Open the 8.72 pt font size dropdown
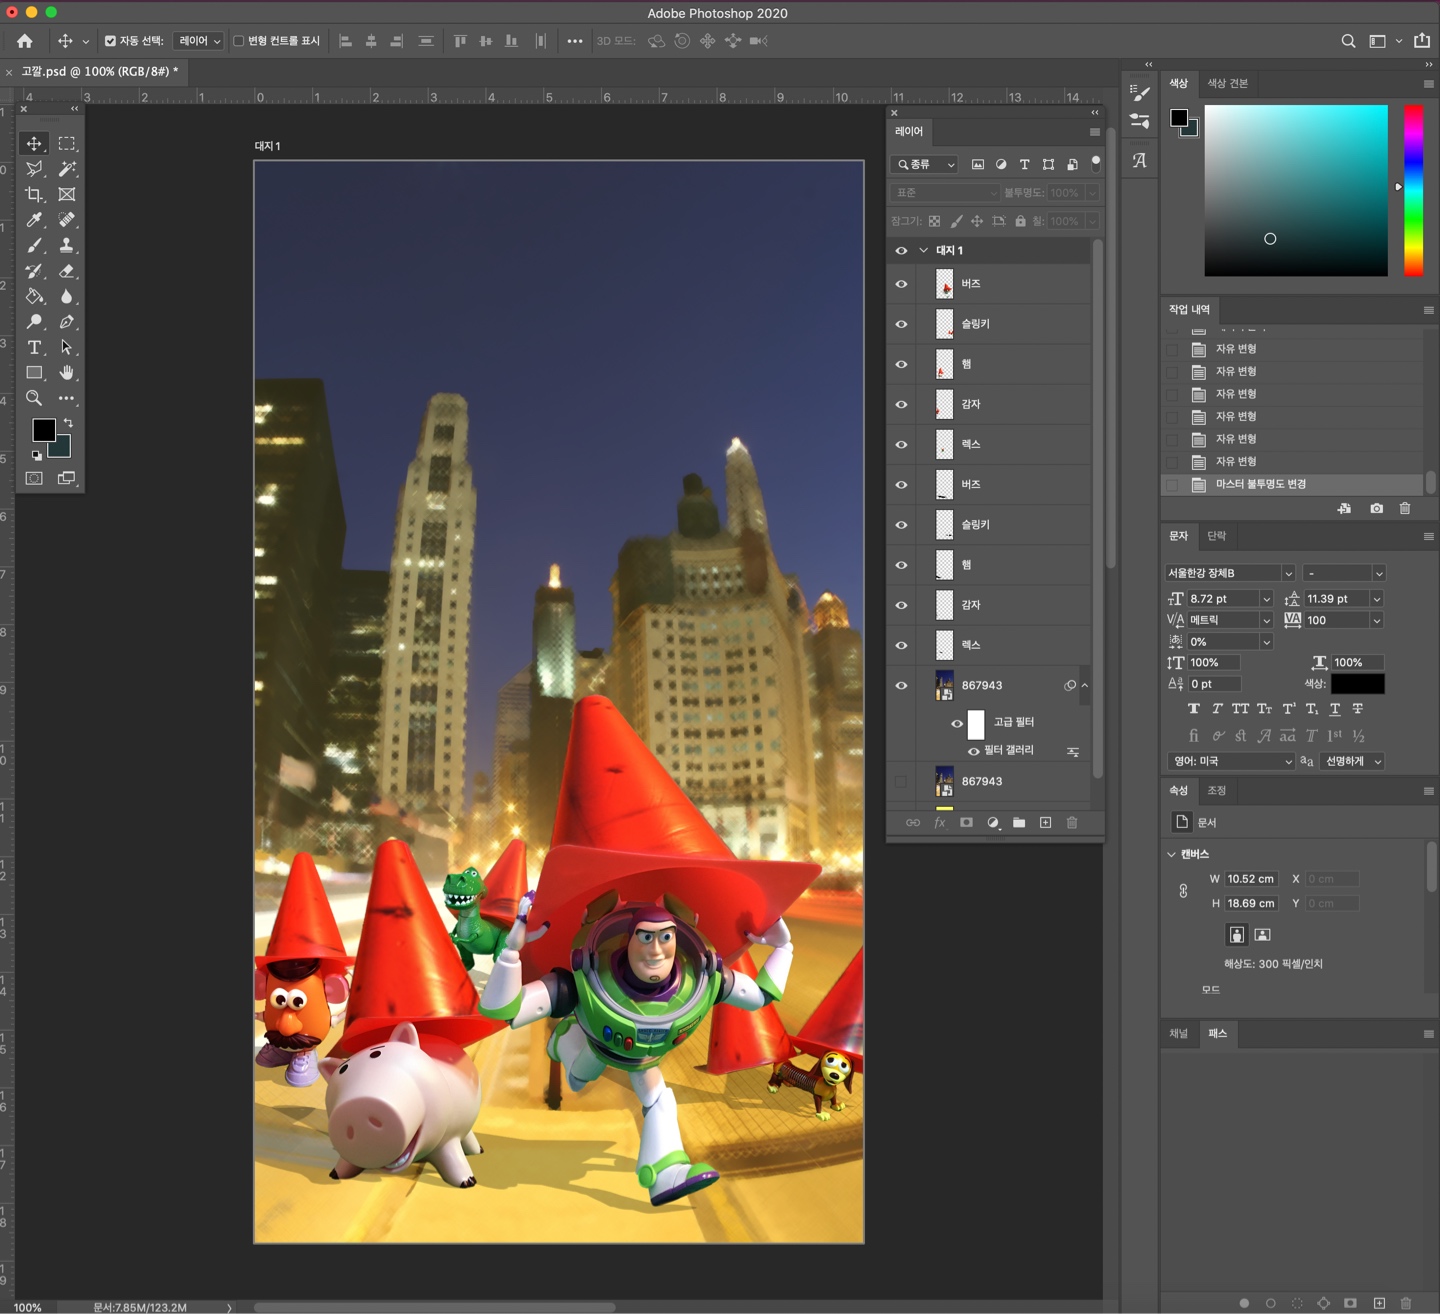Screen dimensions: 1440x1314 pos(1266,599)
